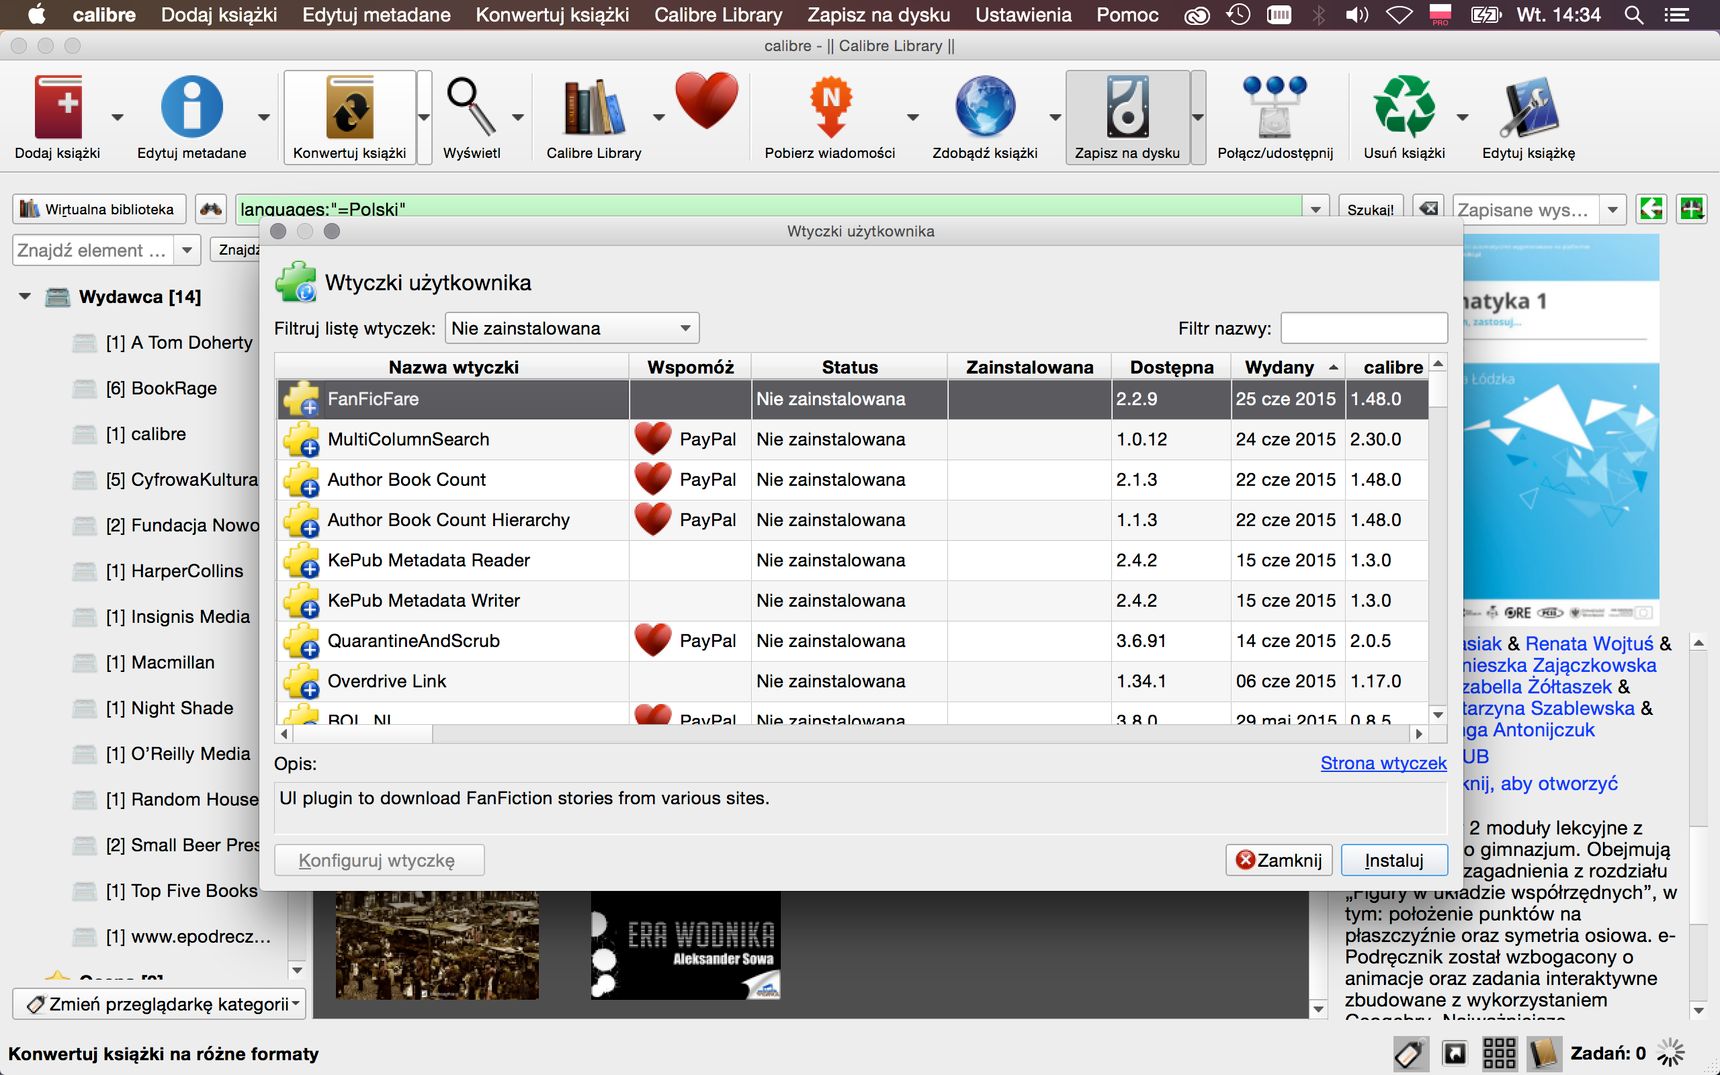Screen dimensions: 1720x1075
Task: Open the Edytuj metadane dropdown arrow
Action: (264, 117)
